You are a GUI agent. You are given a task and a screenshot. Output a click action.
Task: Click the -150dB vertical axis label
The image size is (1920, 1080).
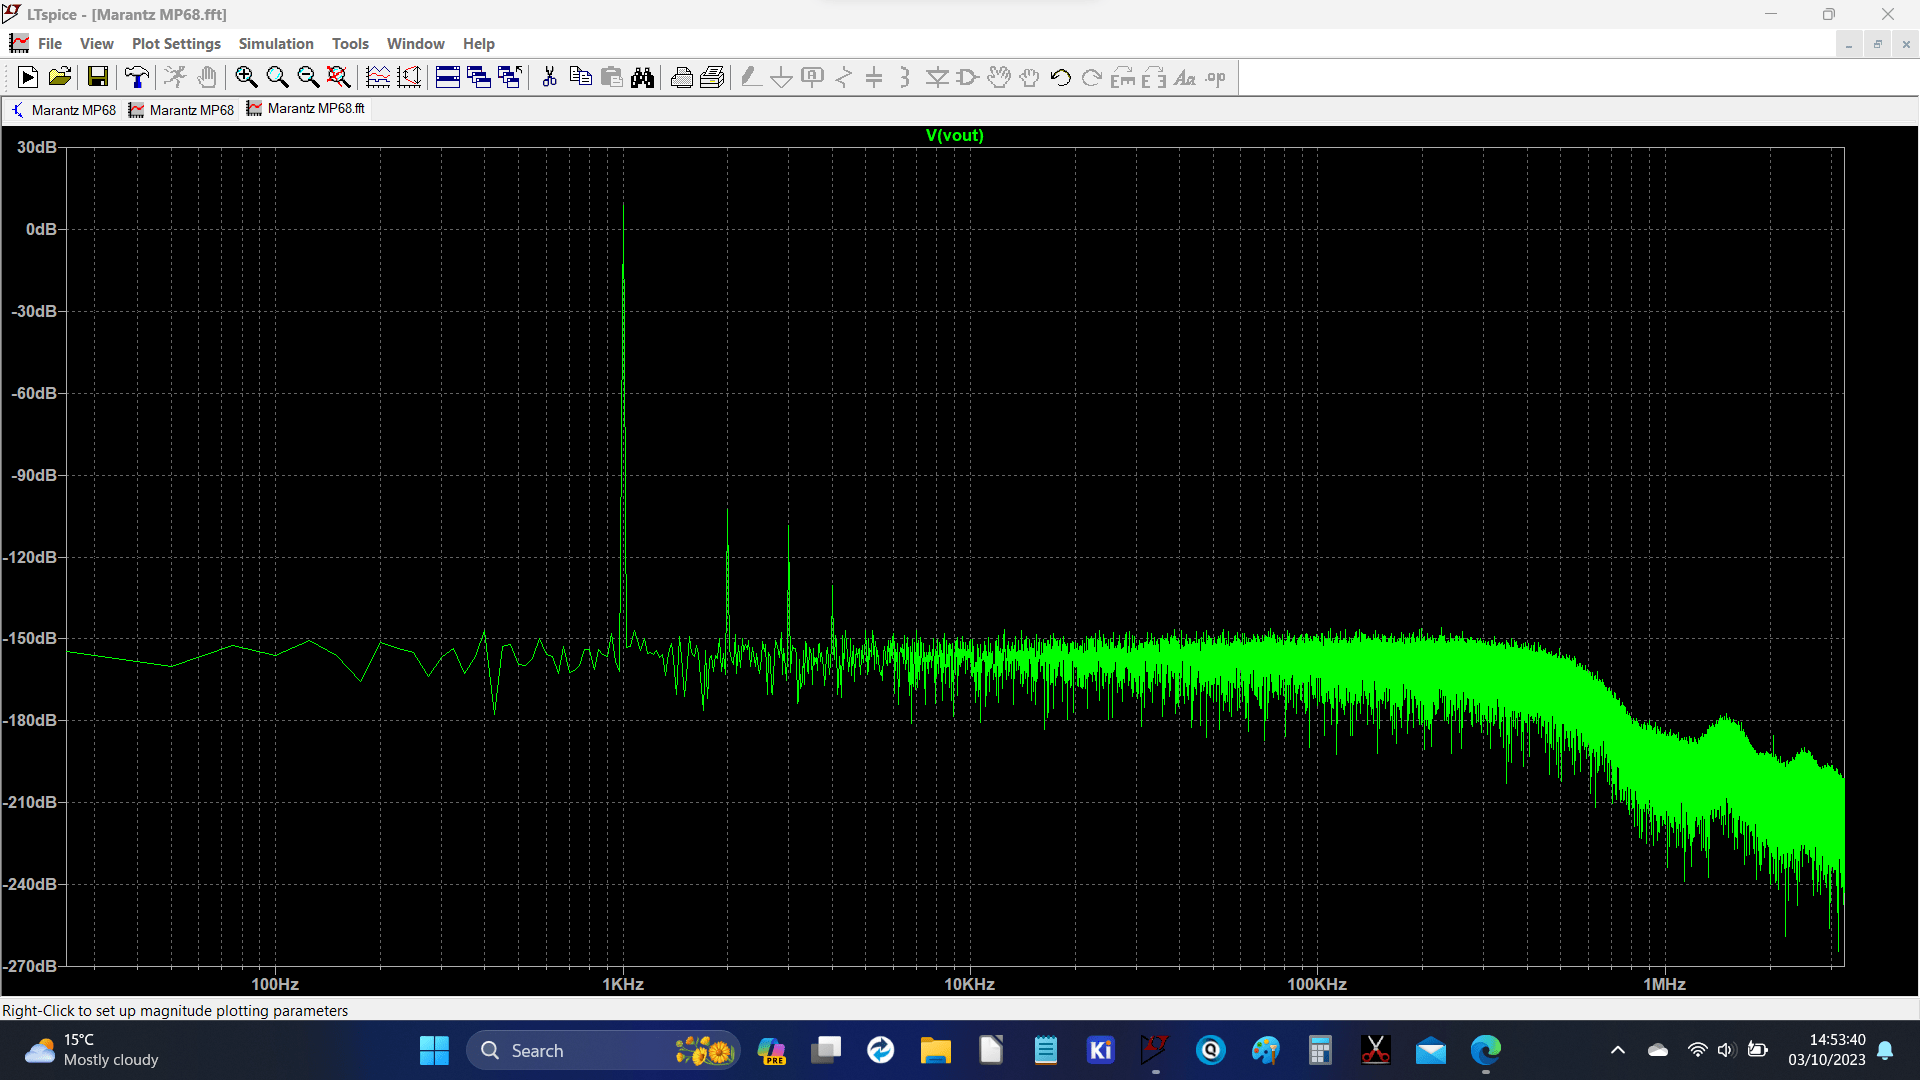click(x=30, y=638)
